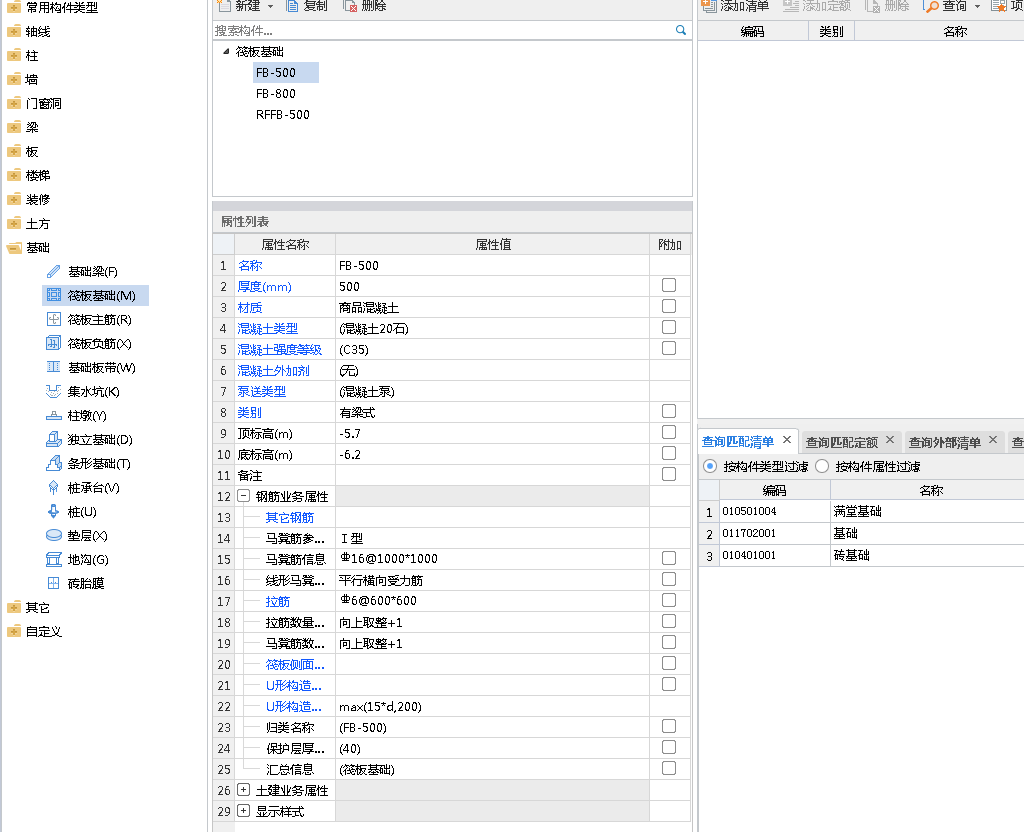Select the 桩承台(V) pile cap icon

tap(54, 488)
